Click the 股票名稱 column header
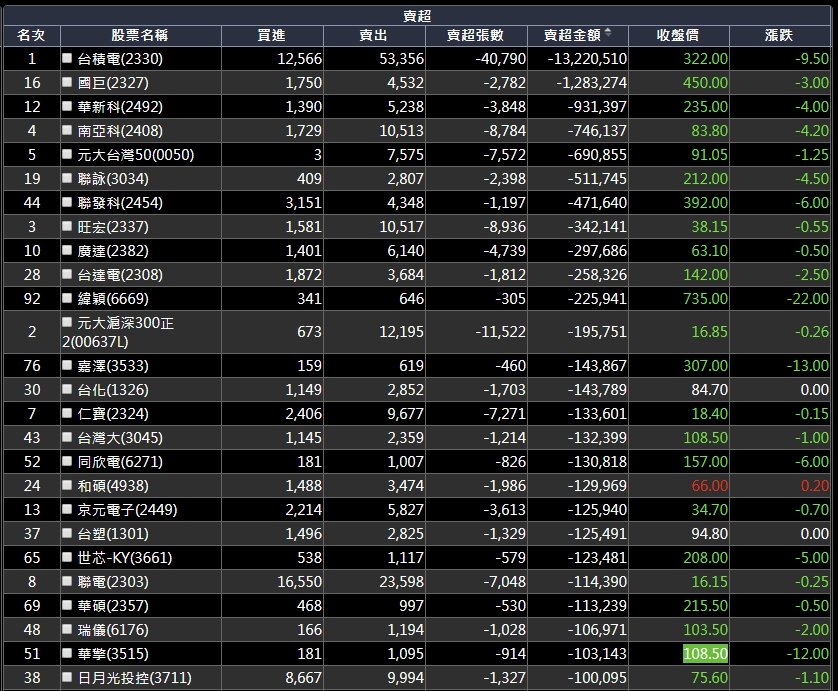 click(x=141, y=35)
